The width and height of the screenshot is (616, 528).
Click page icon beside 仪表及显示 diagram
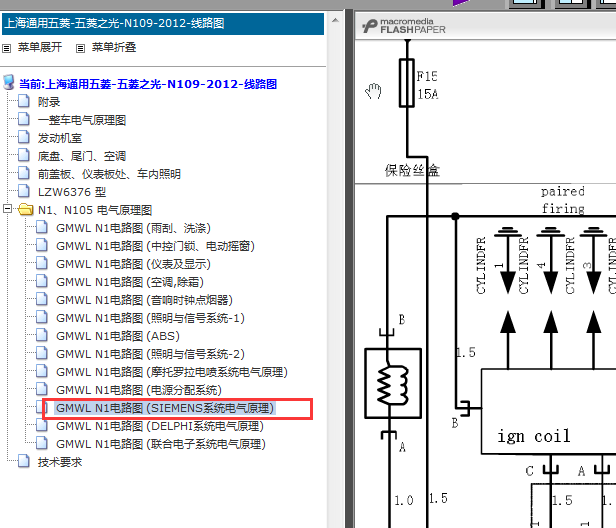[42, 264]
